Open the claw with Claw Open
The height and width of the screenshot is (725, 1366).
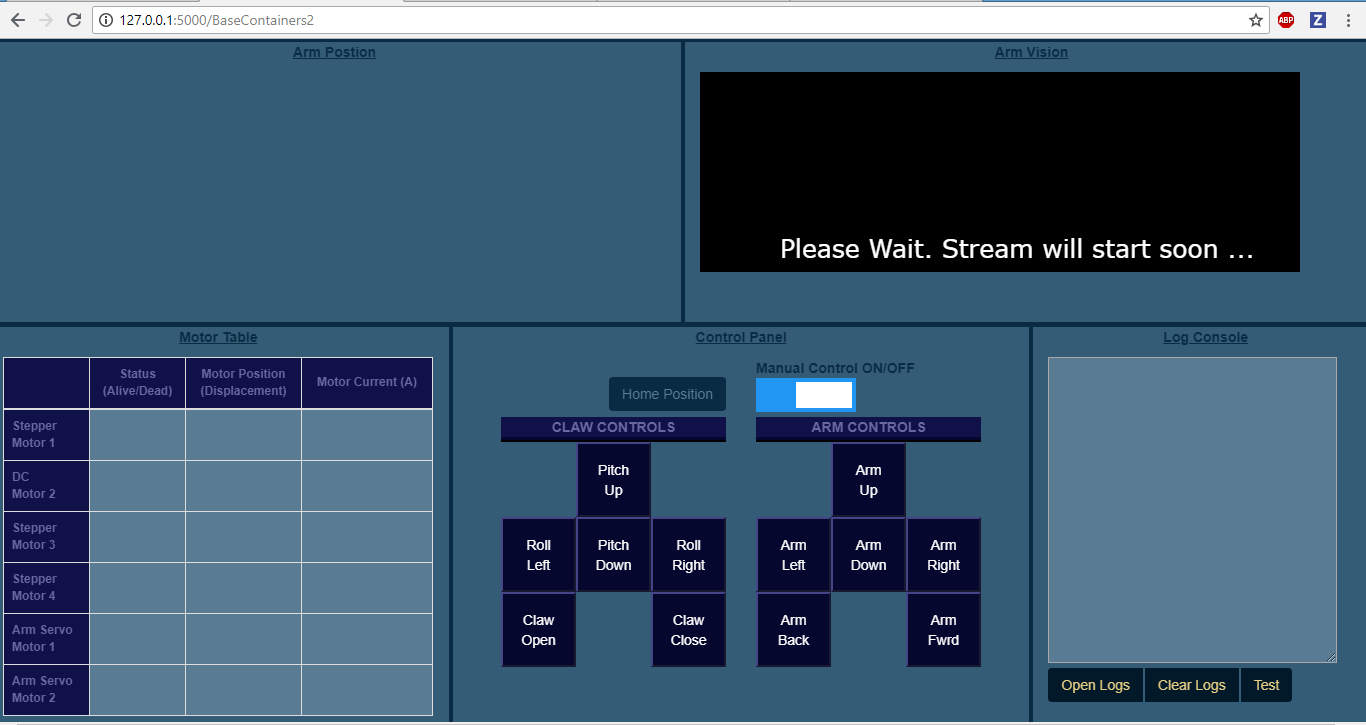[x=538, y=629]
